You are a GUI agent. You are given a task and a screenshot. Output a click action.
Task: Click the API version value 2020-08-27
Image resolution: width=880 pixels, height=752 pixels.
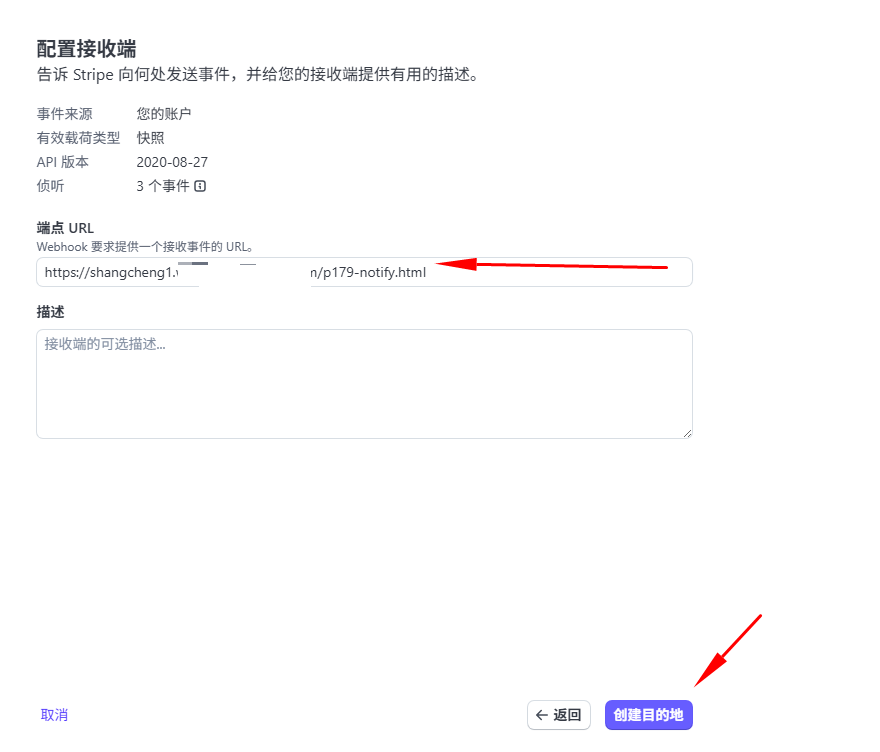click(172, 162)
